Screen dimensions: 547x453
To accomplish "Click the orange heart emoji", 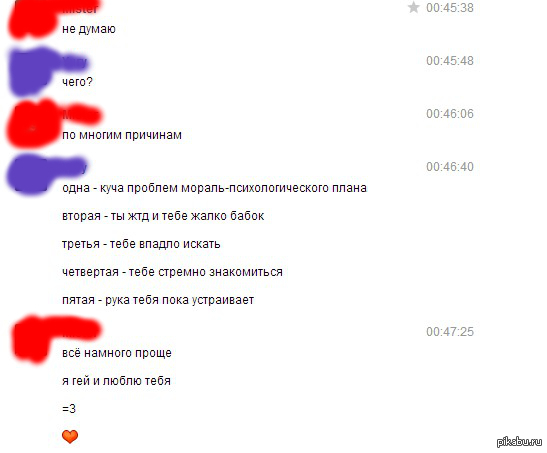I will tap(70, 436).
